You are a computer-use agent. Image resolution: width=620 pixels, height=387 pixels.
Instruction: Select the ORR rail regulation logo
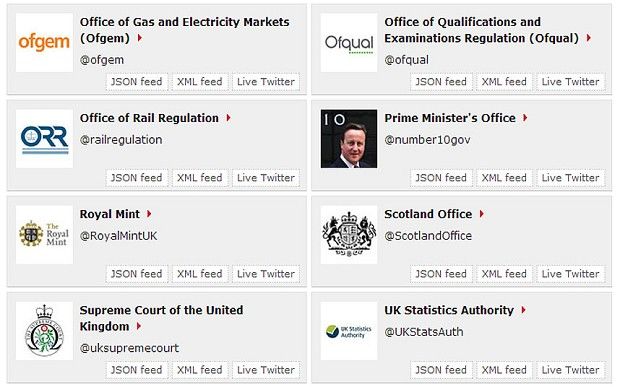[x=44, y=139]
